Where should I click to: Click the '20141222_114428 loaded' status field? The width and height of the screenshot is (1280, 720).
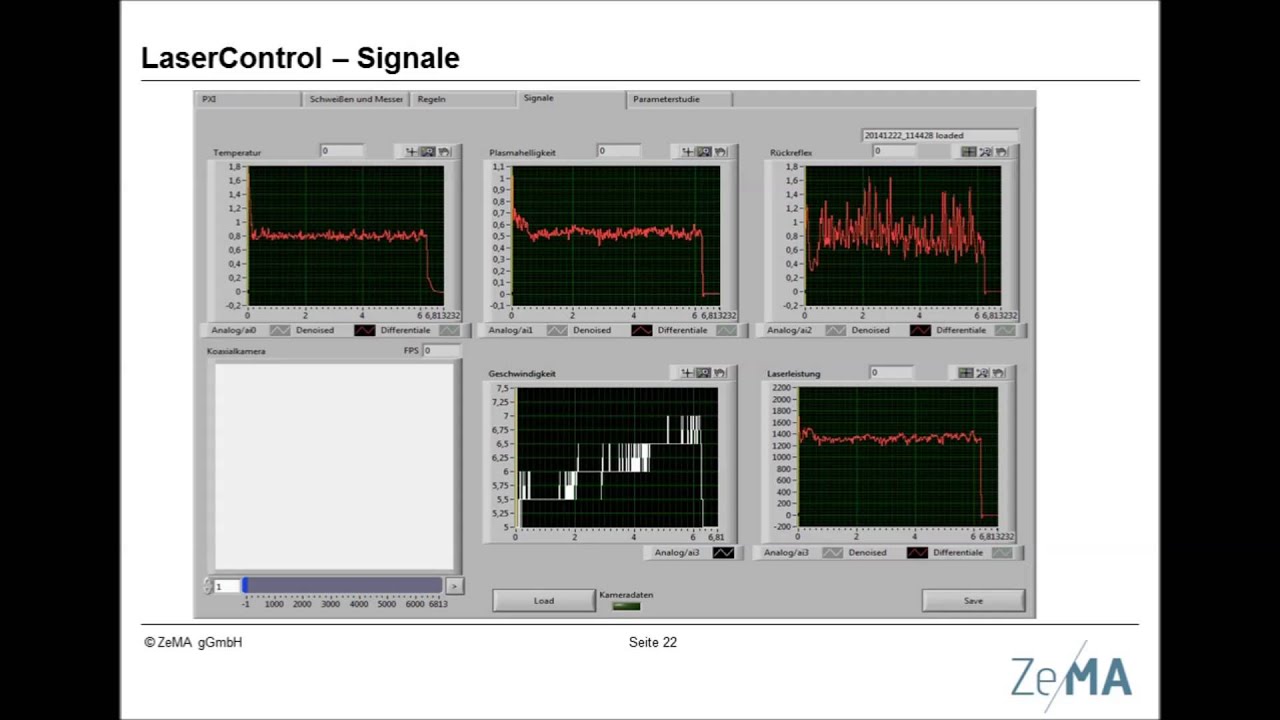[x=940, y=135]
